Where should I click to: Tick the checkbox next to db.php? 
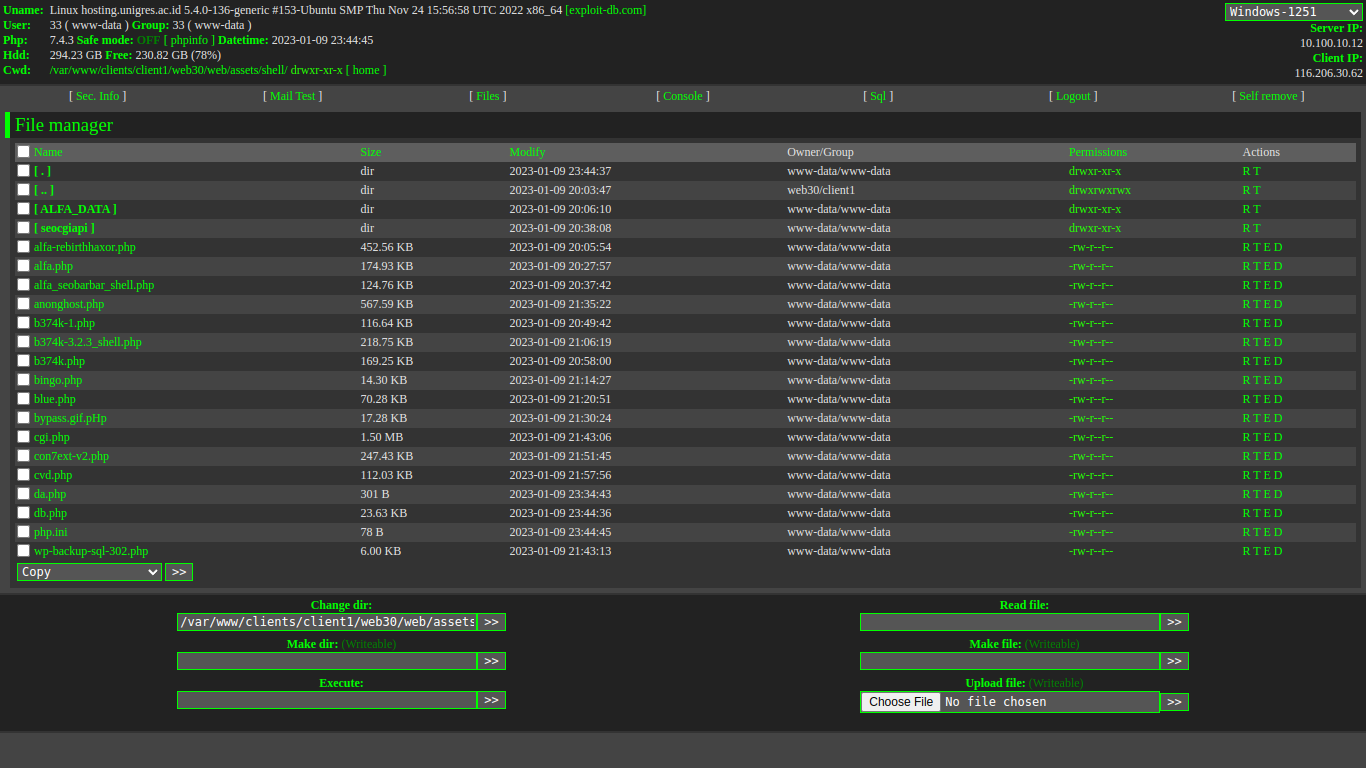24,513
